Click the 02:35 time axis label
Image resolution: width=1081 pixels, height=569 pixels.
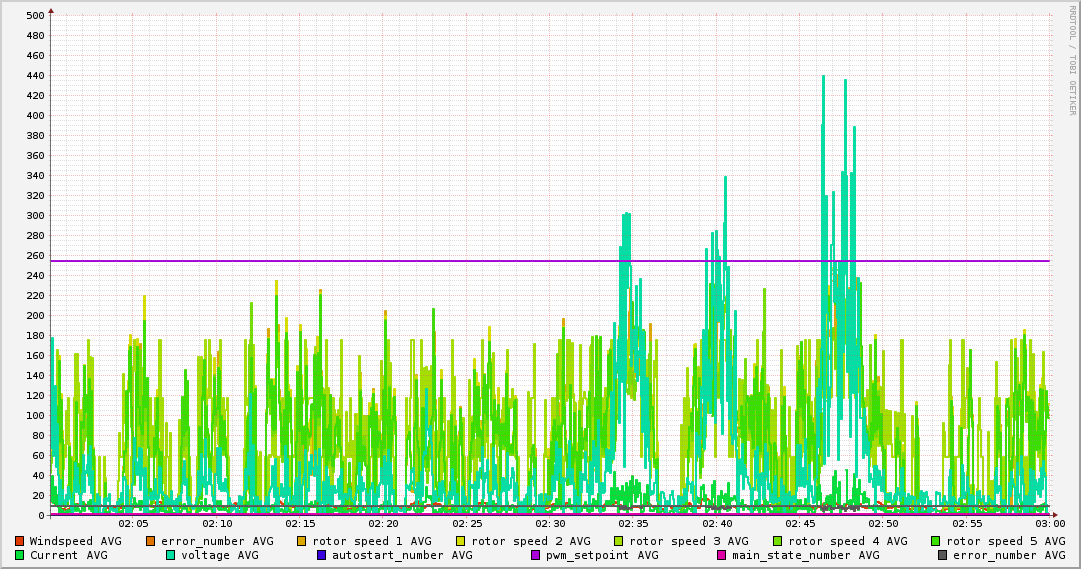pos(634,523)
